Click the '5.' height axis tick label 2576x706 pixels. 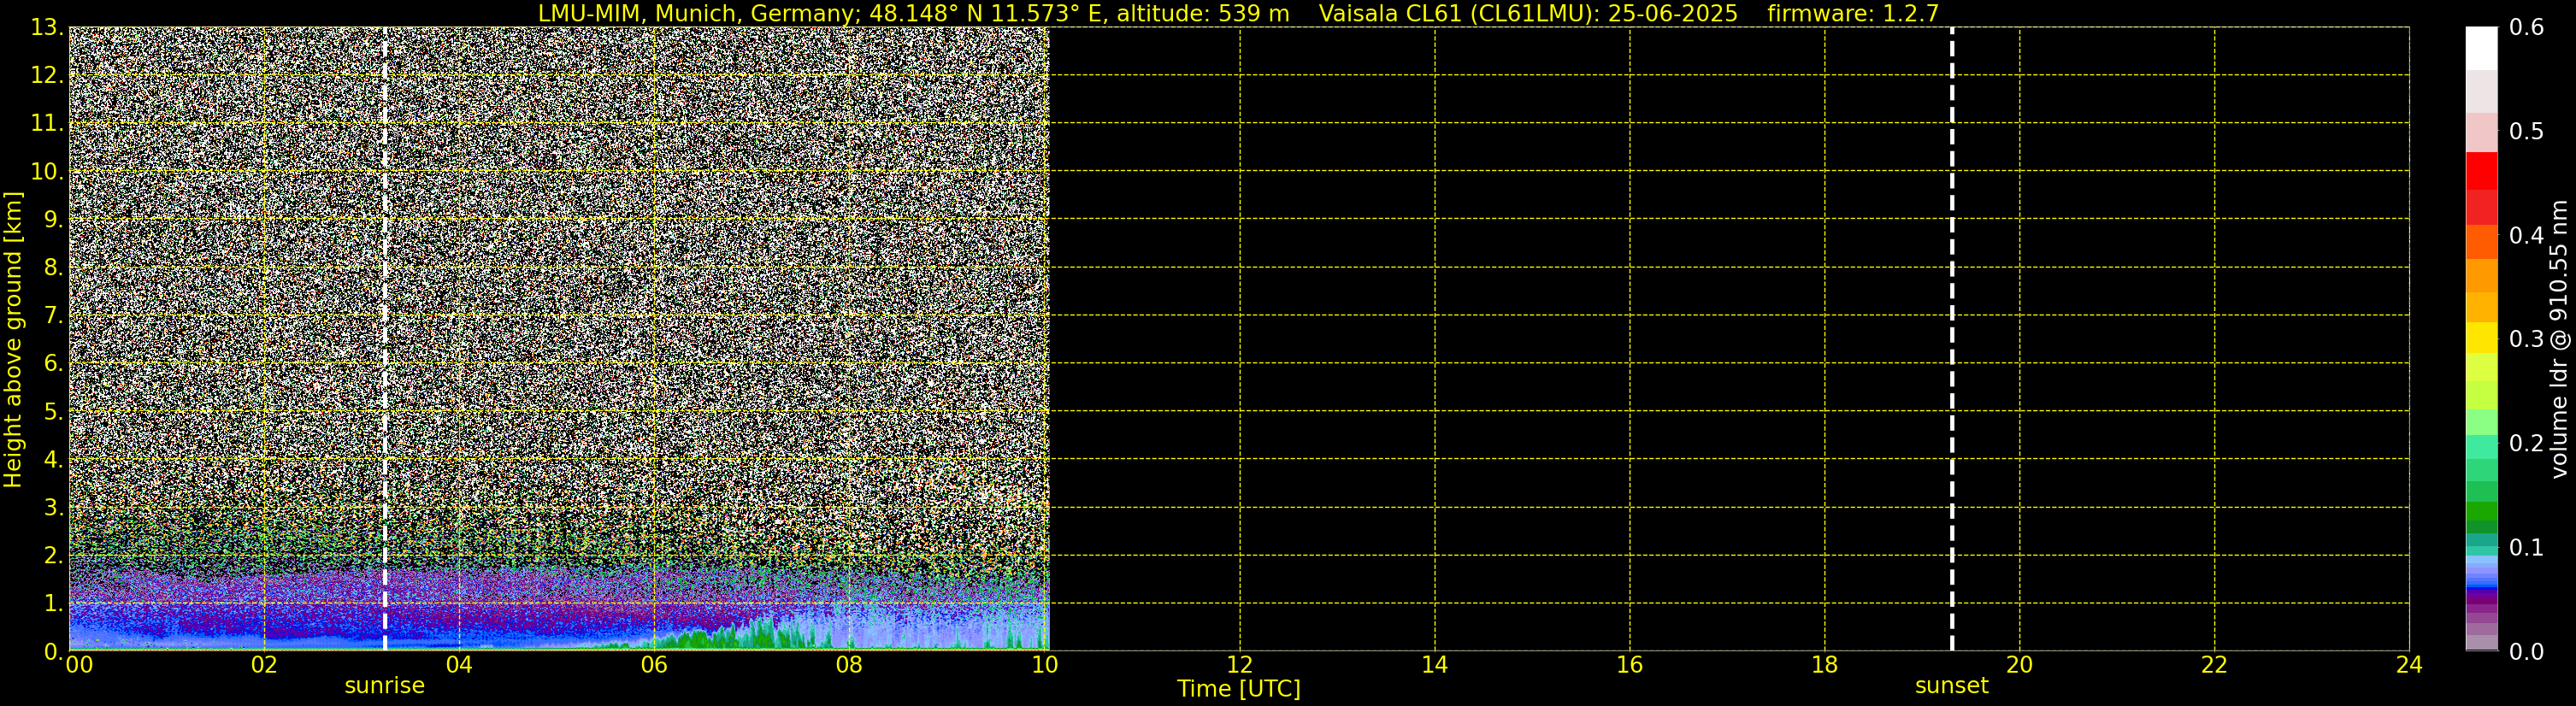[53, 411]
